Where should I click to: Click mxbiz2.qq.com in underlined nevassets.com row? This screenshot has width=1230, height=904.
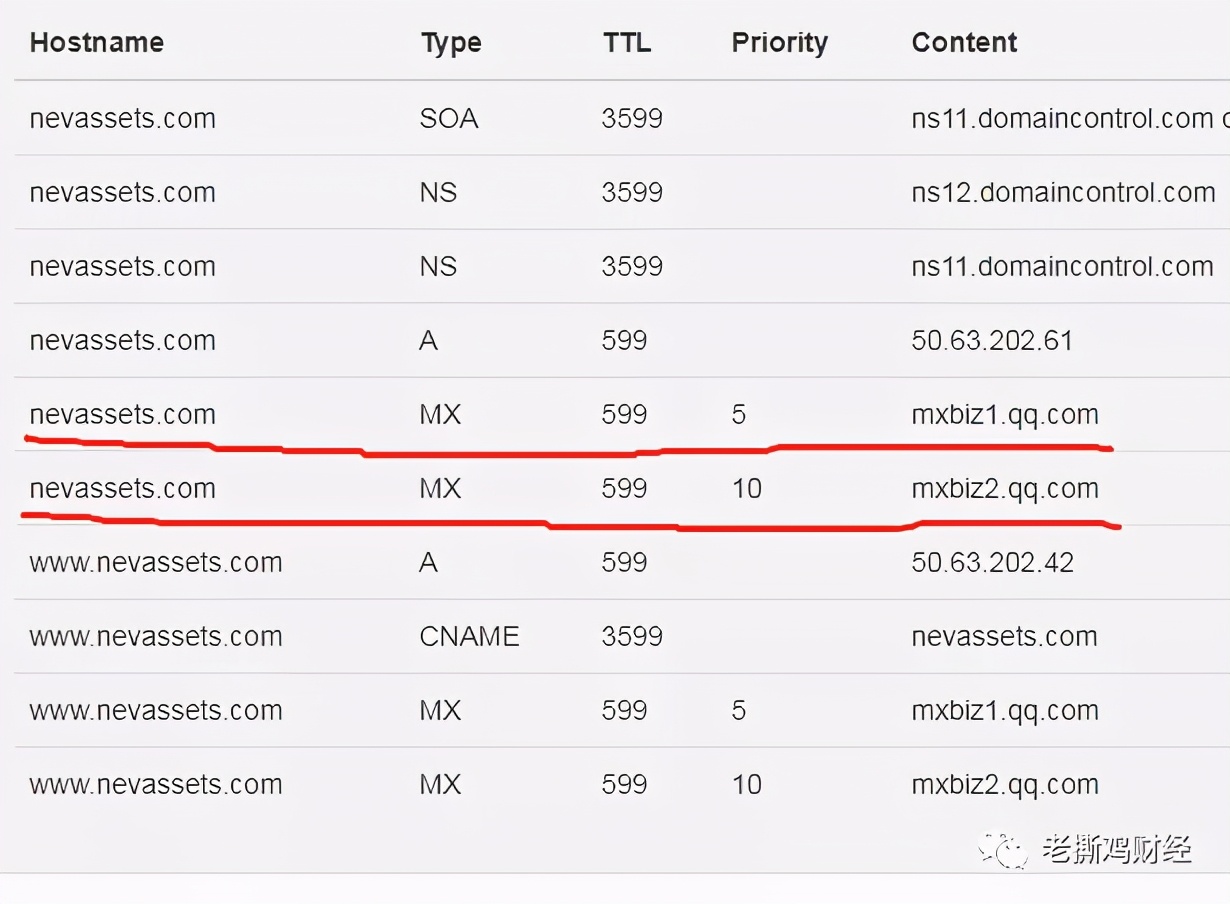click(x=1005, y=488)
